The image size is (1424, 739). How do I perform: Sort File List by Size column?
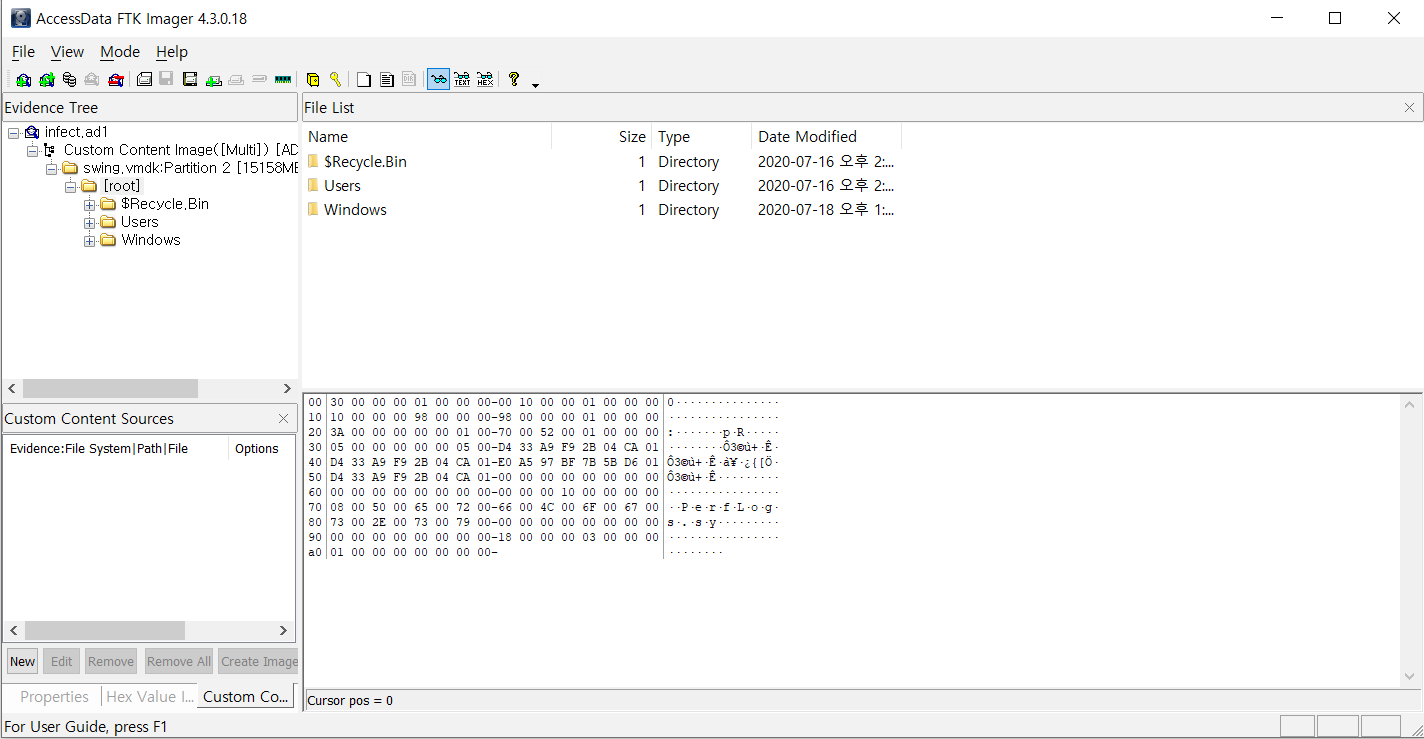click(x=601, y=137)
